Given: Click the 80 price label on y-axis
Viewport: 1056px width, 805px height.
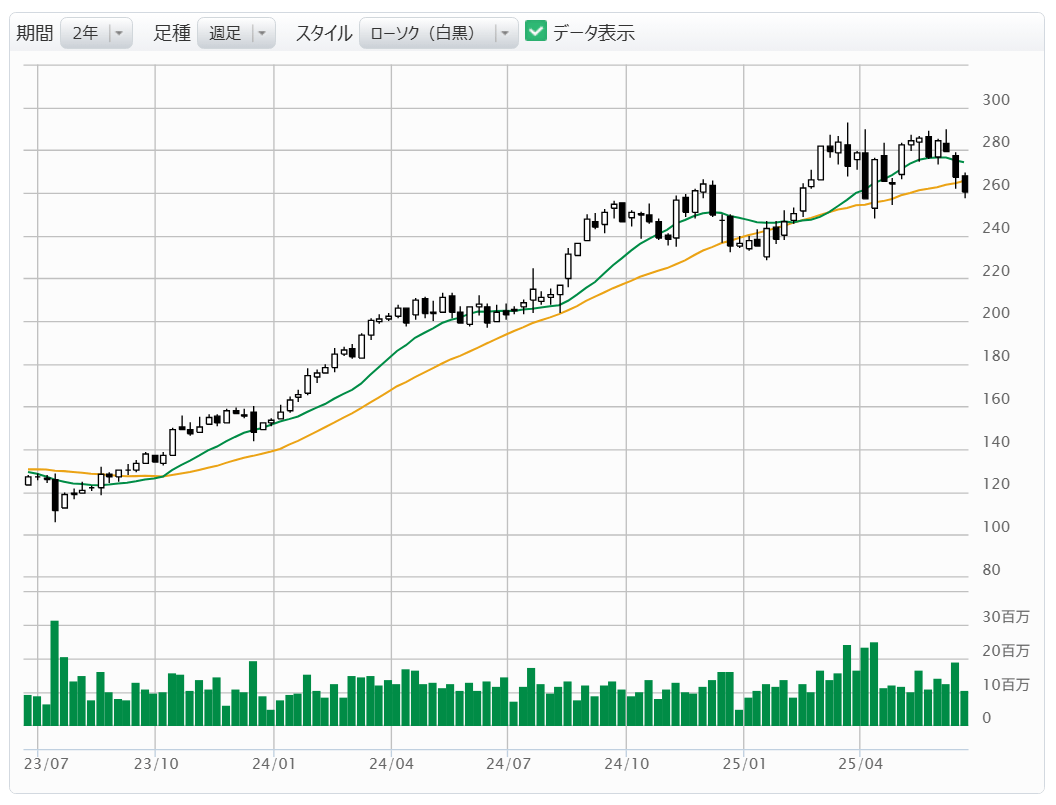Looking at the screenshot, I should click(x=991, y=570).
